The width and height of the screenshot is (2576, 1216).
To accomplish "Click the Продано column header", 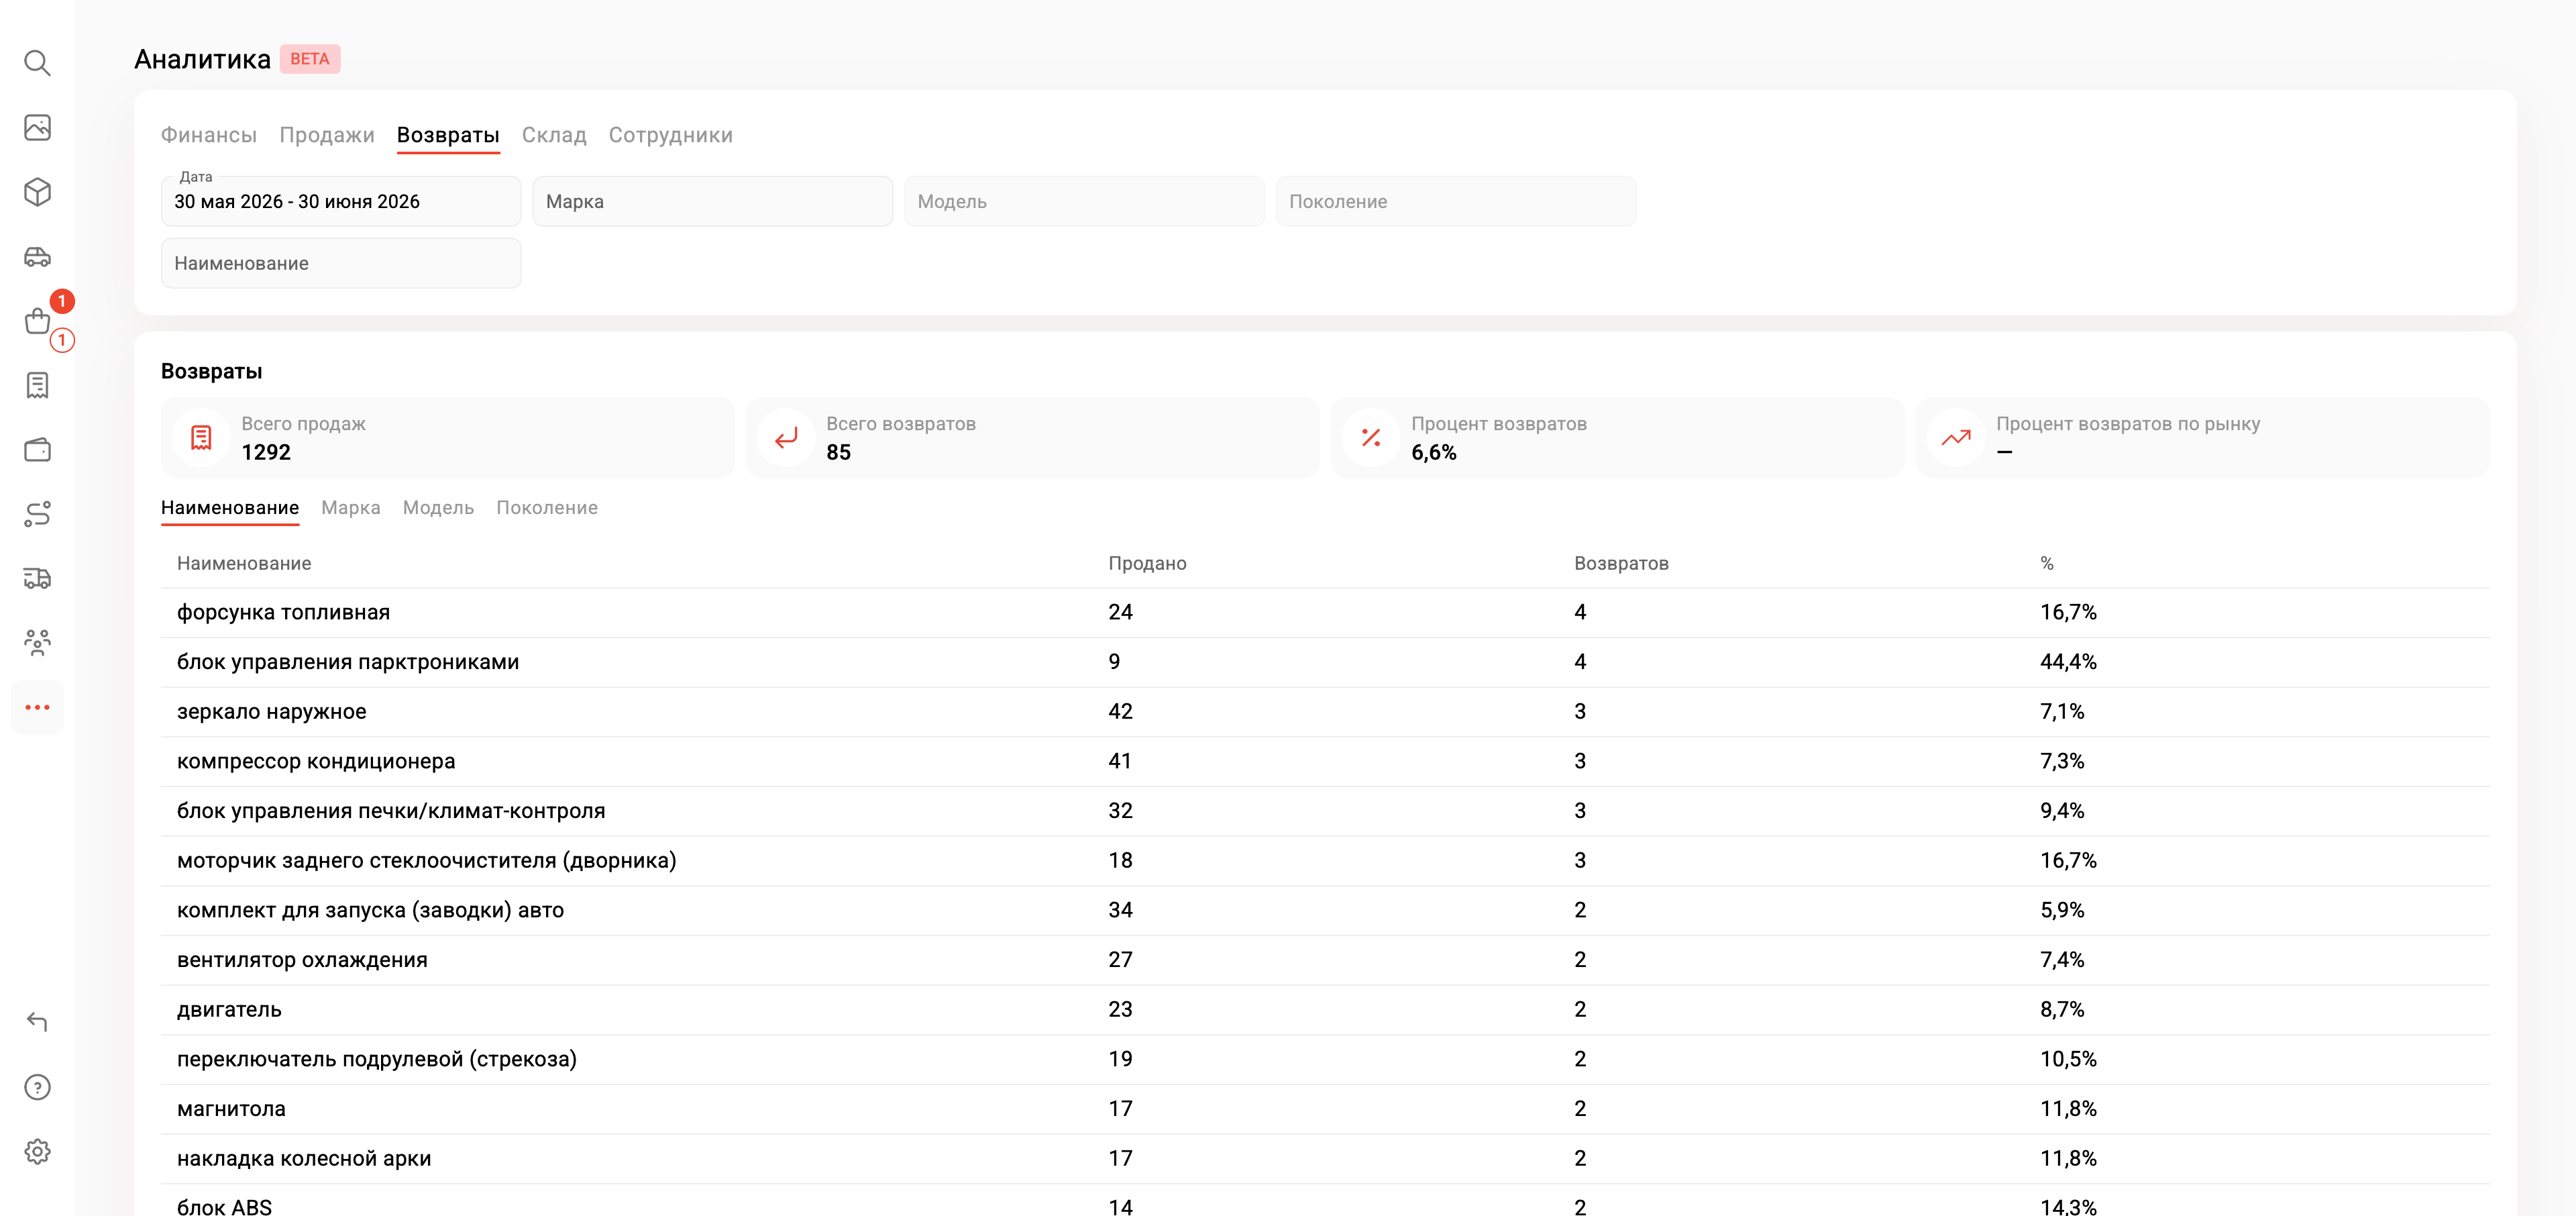I will click(x=1147, y=563).
